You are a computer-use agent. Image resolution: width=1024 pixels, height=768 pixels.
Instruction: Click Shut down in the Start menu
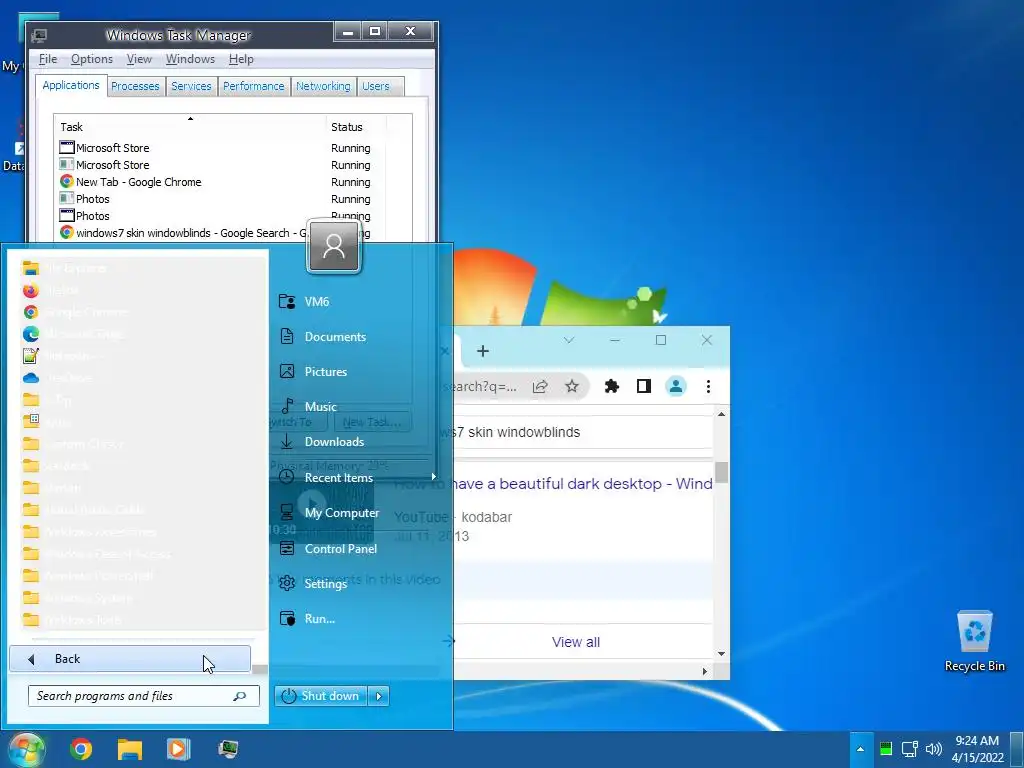(321, 696)
